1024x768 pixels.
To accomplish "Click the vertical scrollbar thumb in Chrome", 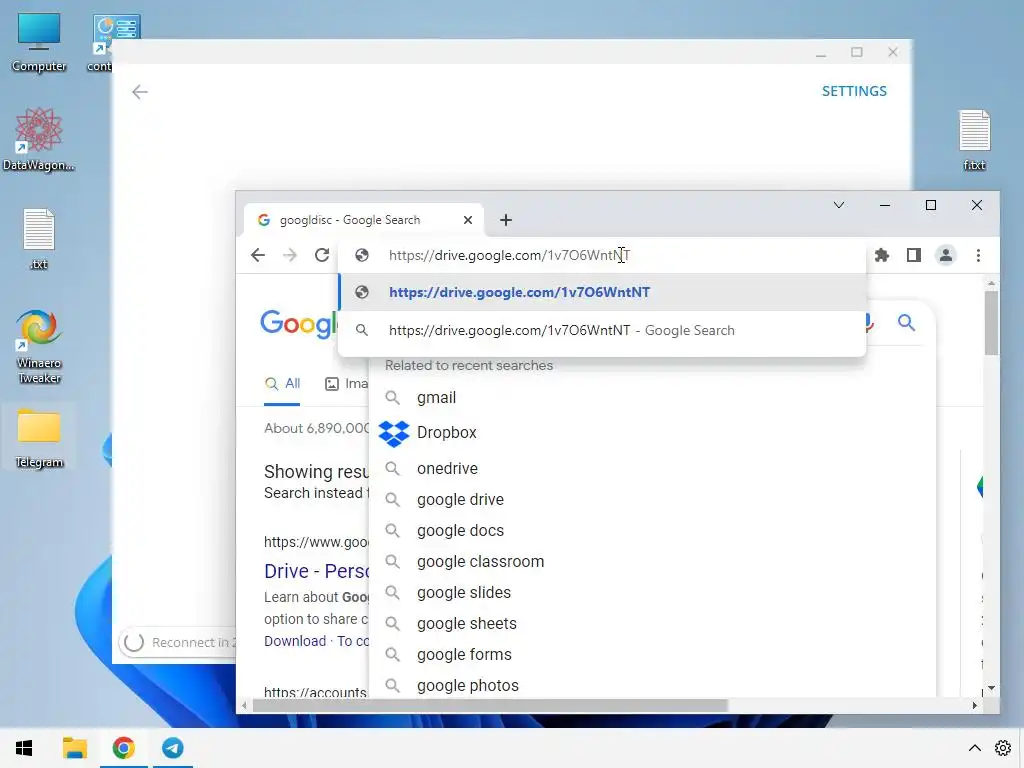I will coord(991,323).
